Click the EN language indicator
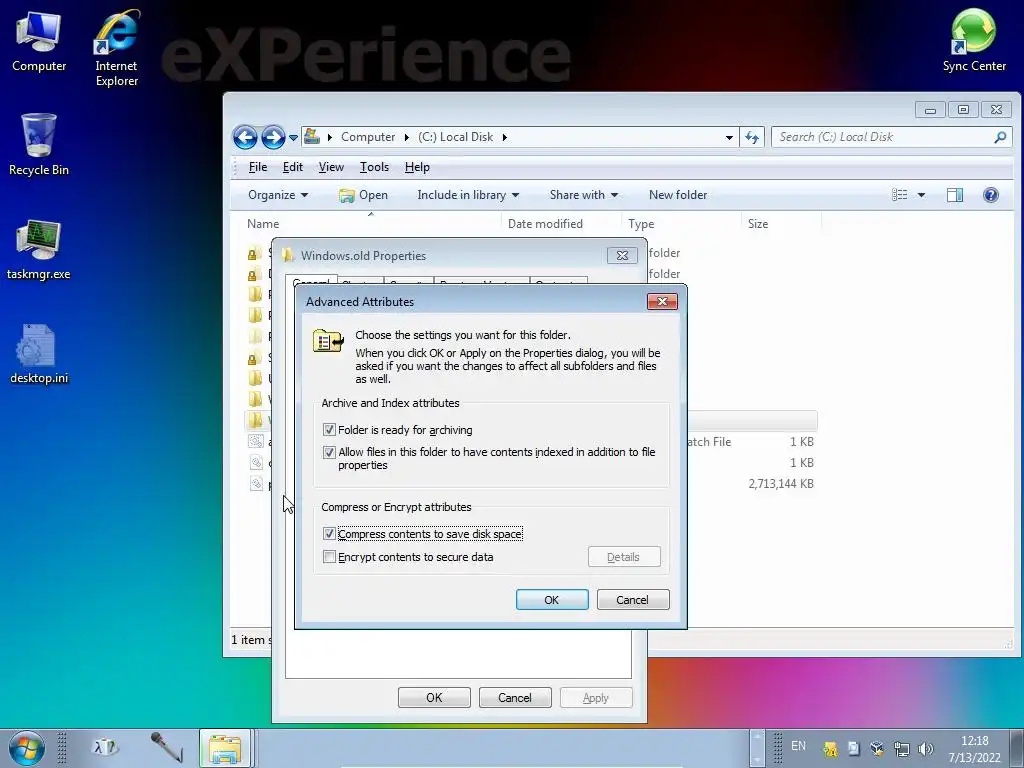Screen dimensions: 1024x768 [798, 746]
